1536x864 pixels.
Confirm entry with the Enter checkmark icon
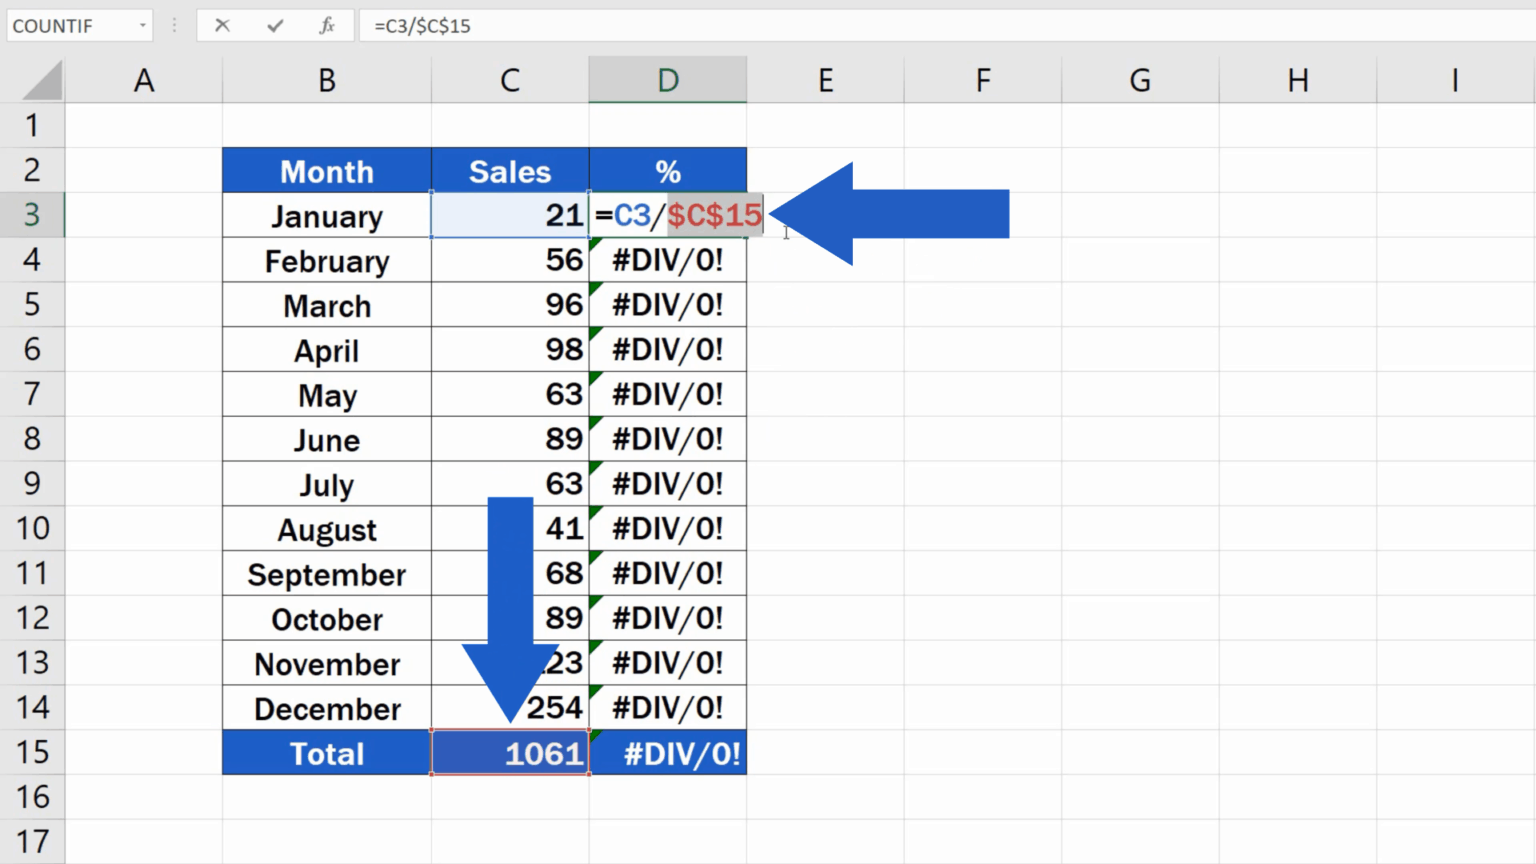pyautogui.click(x=274, y=26)
